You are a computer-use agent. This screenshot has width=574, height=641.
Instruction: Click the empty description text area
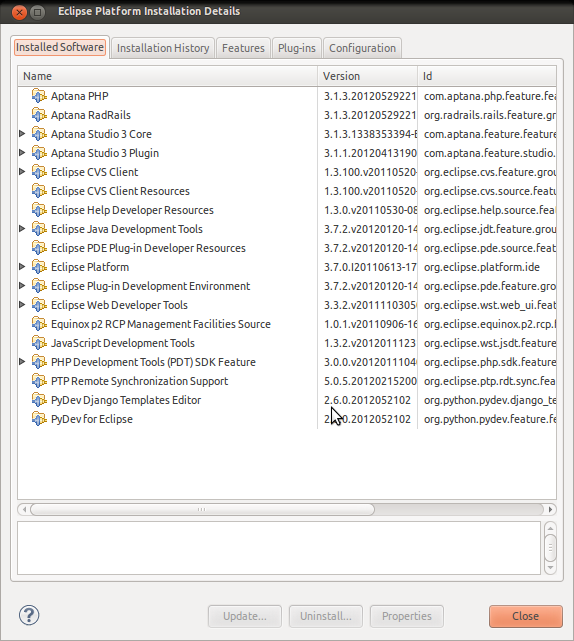pyautogui.click(x=279, y=548)
